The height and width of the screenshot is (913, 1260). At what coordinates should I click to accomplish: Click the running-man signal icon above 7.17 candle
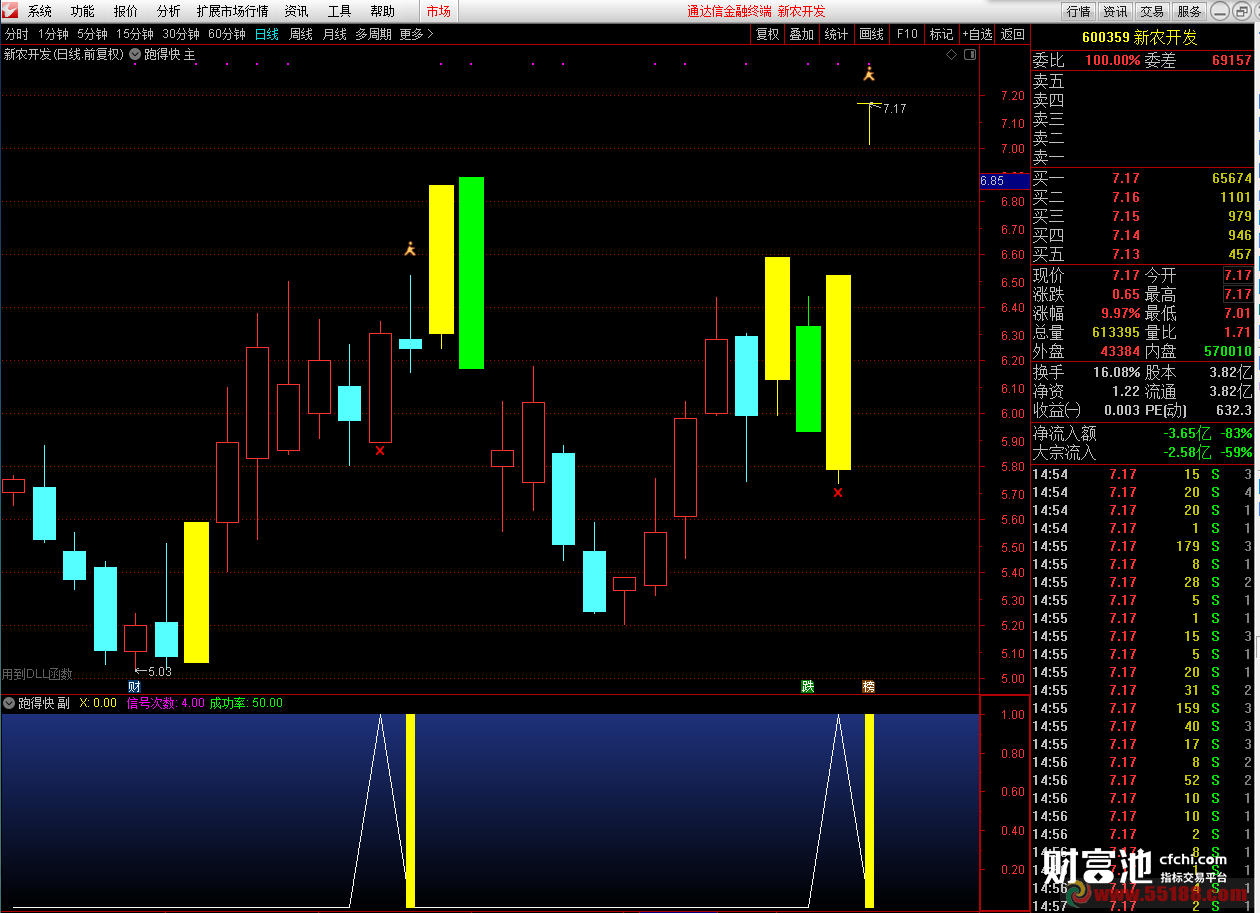[869, 72]
